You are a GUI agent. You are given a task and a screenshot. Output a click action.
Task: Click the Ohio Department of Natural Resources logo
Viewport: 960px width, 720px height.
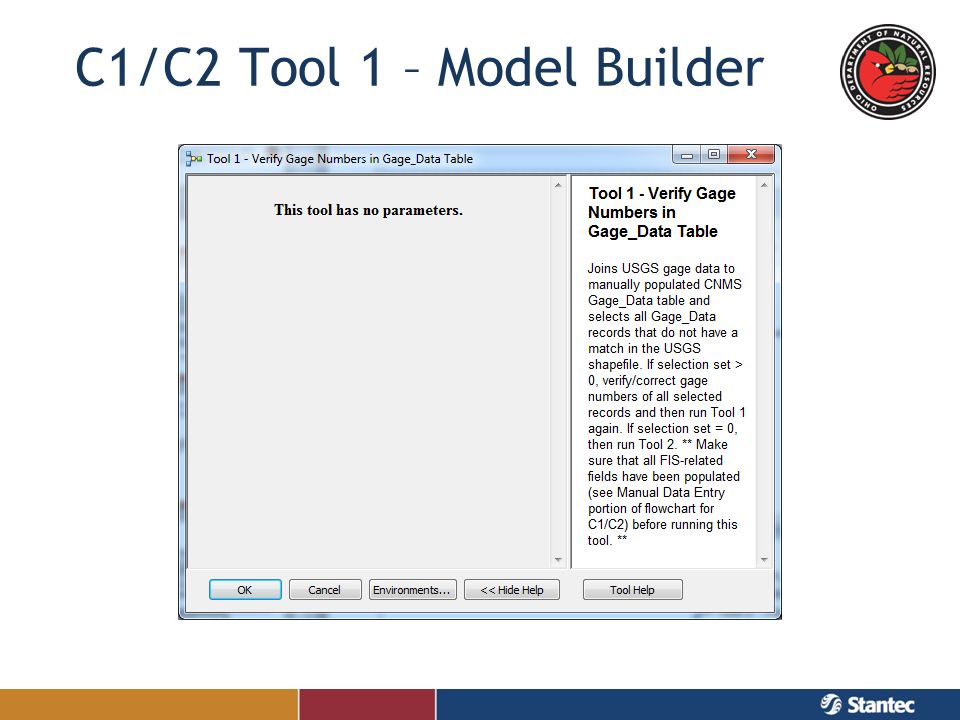click(x=888, y=72)
